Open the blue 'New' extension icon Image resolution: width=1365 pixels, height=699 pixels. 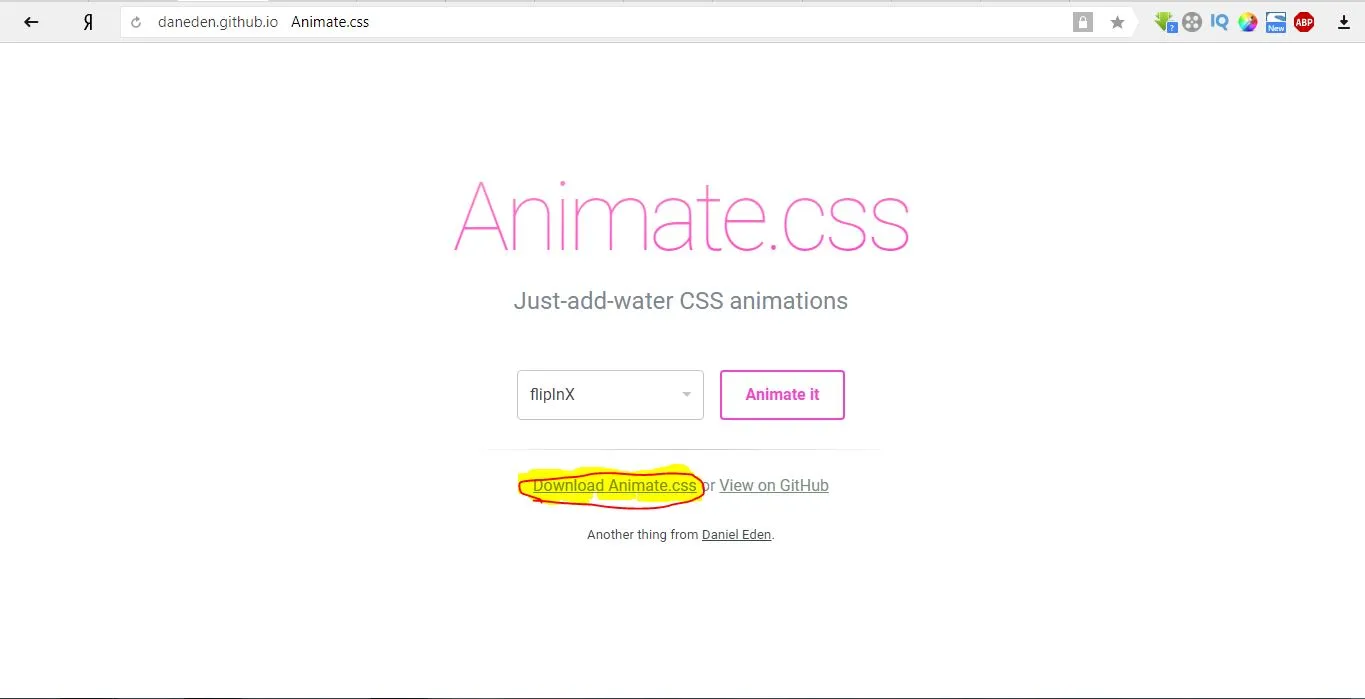click(x=1275, y=22)
